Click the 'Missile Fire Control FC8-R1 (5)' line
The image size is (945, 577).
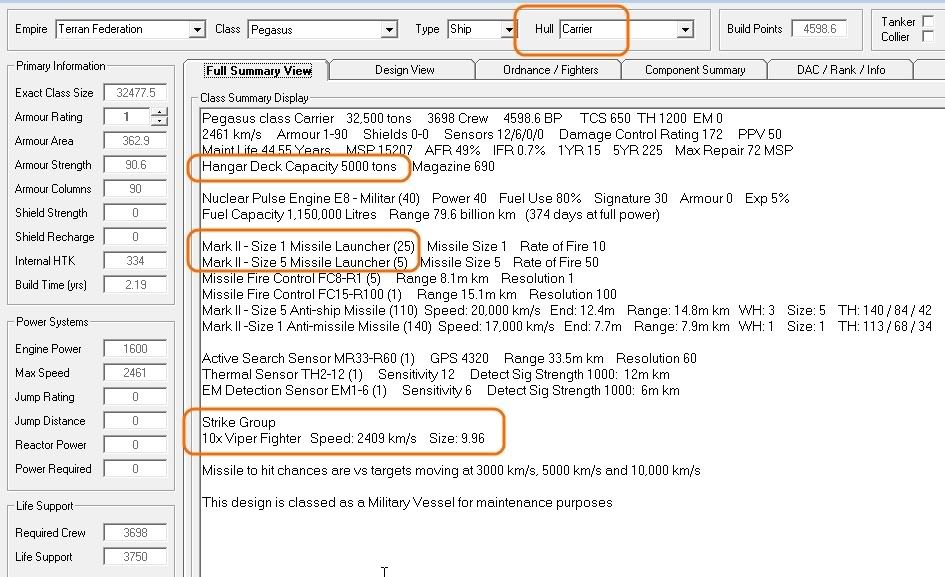[x=388, y=279]
